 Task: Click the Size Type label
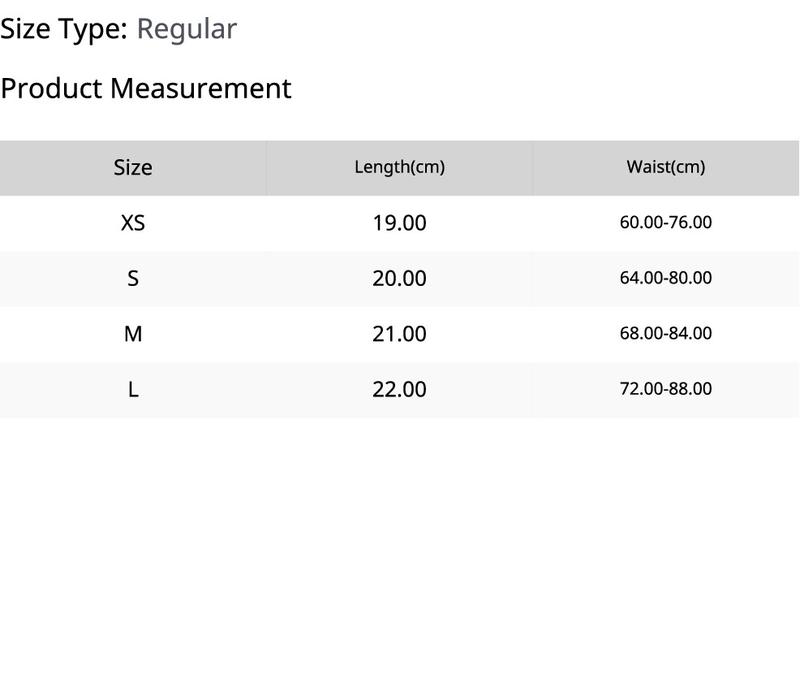click(x=64, y=30)
